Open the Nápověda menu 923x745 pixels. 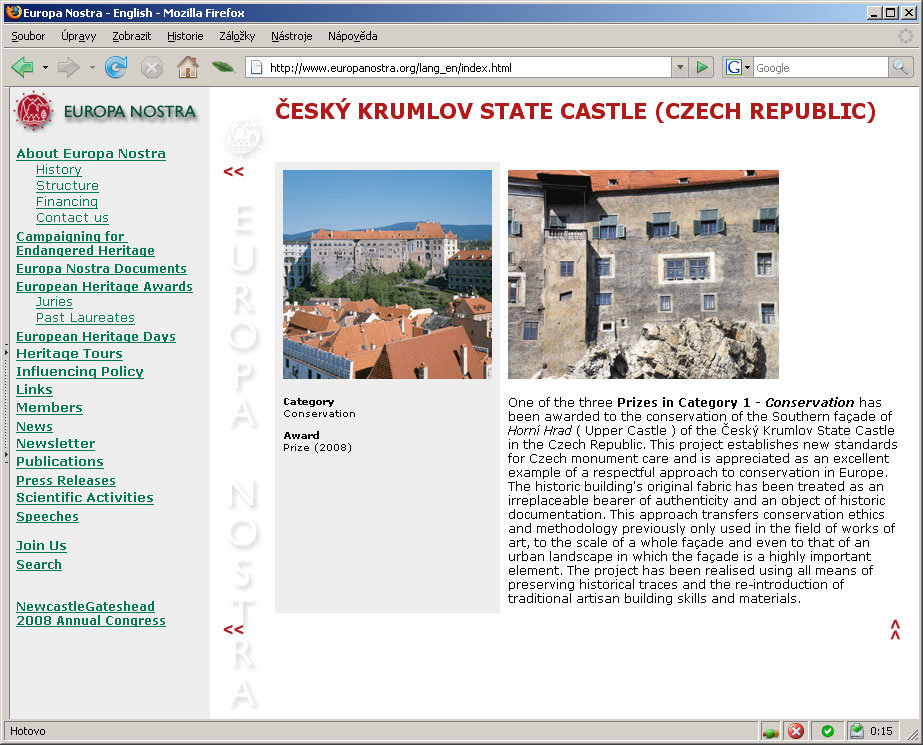point(353,36)
